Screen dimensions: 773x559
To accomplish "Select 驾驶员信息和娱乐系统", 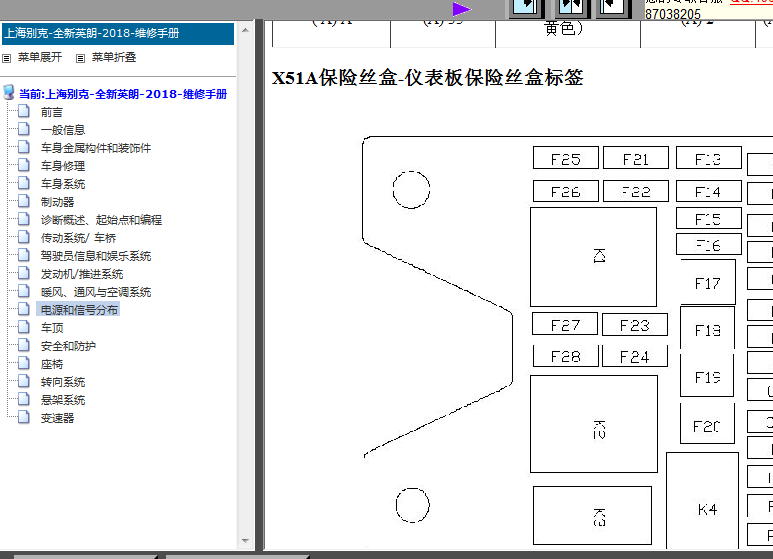I will (96, 256).
